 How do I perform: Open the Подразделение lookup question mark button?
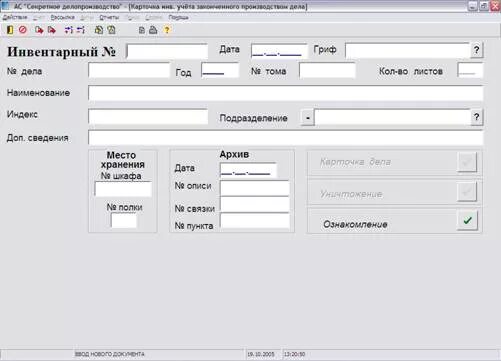coord(477,117)
